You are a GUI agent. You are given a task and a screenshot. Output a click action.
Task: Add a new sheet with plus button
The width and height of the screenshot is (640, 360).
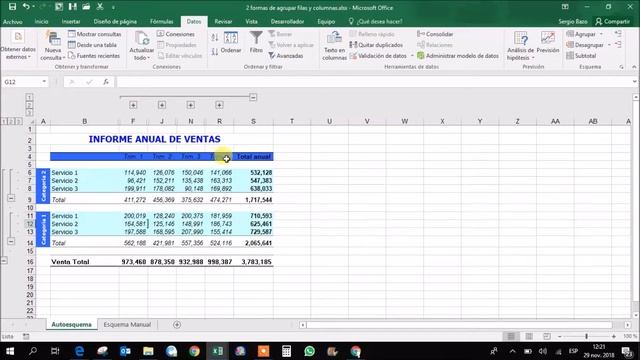point(177,324)
